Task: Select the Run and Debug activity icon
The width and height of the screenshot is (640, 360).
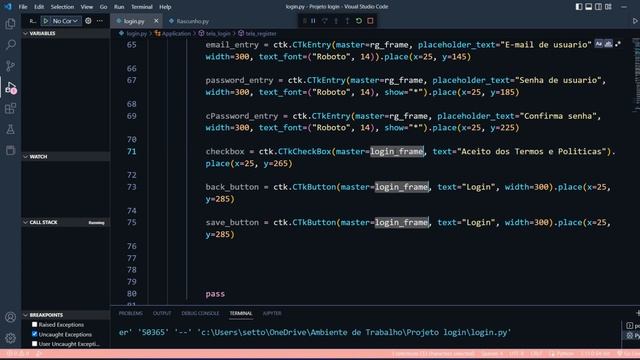Action: (10, 87)
